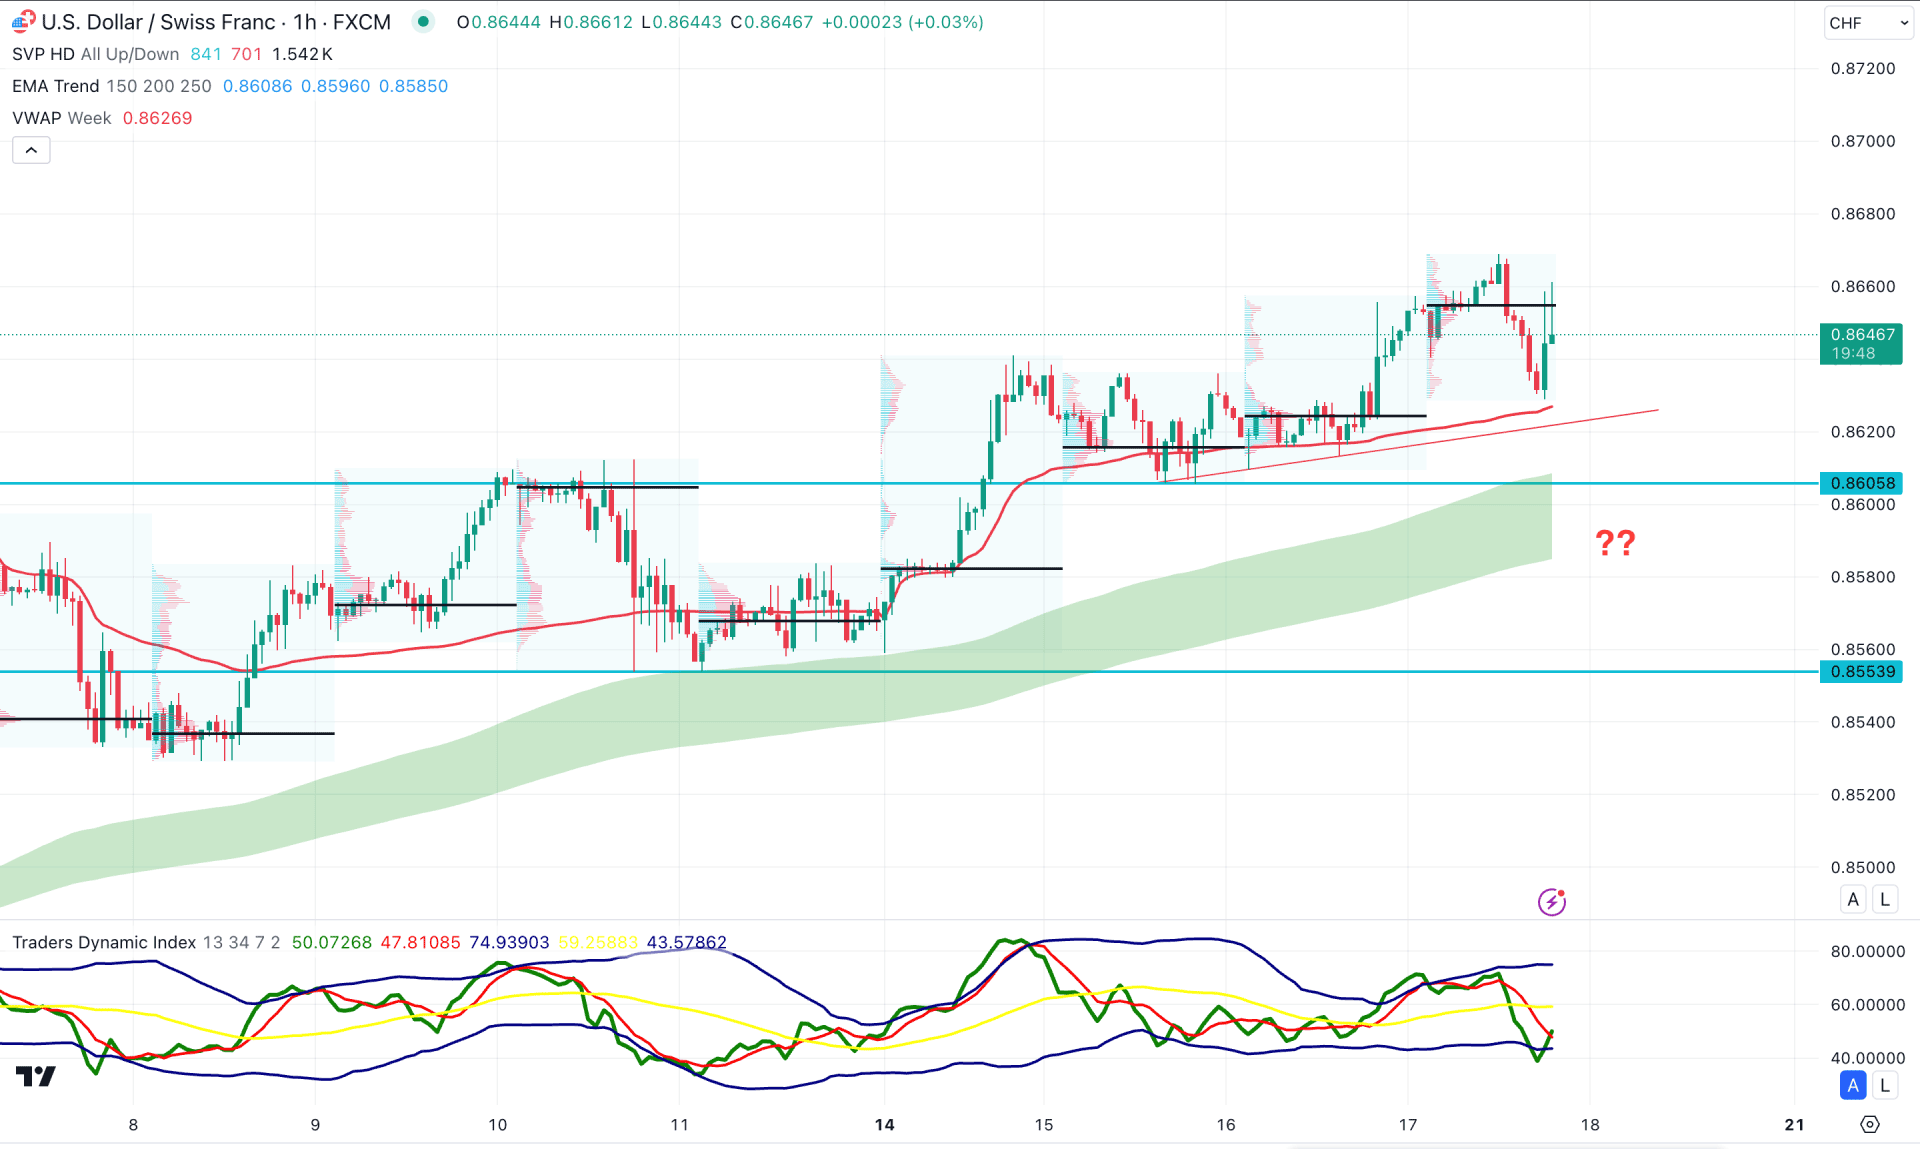
Task: Toggle auto scale A on the indicator pane
Action: point(1853,1085)
